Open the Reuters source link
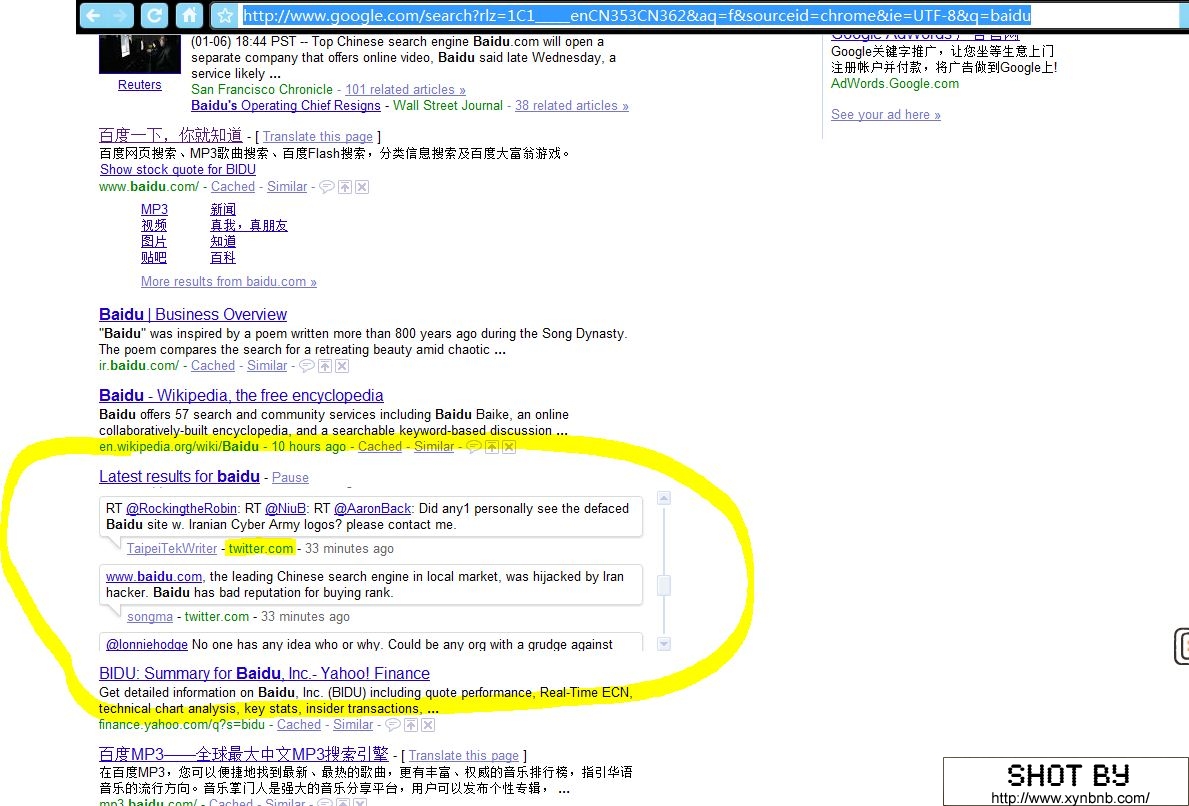The height and width of the screenshot is (806, 1189). click(x=140, y=85)
